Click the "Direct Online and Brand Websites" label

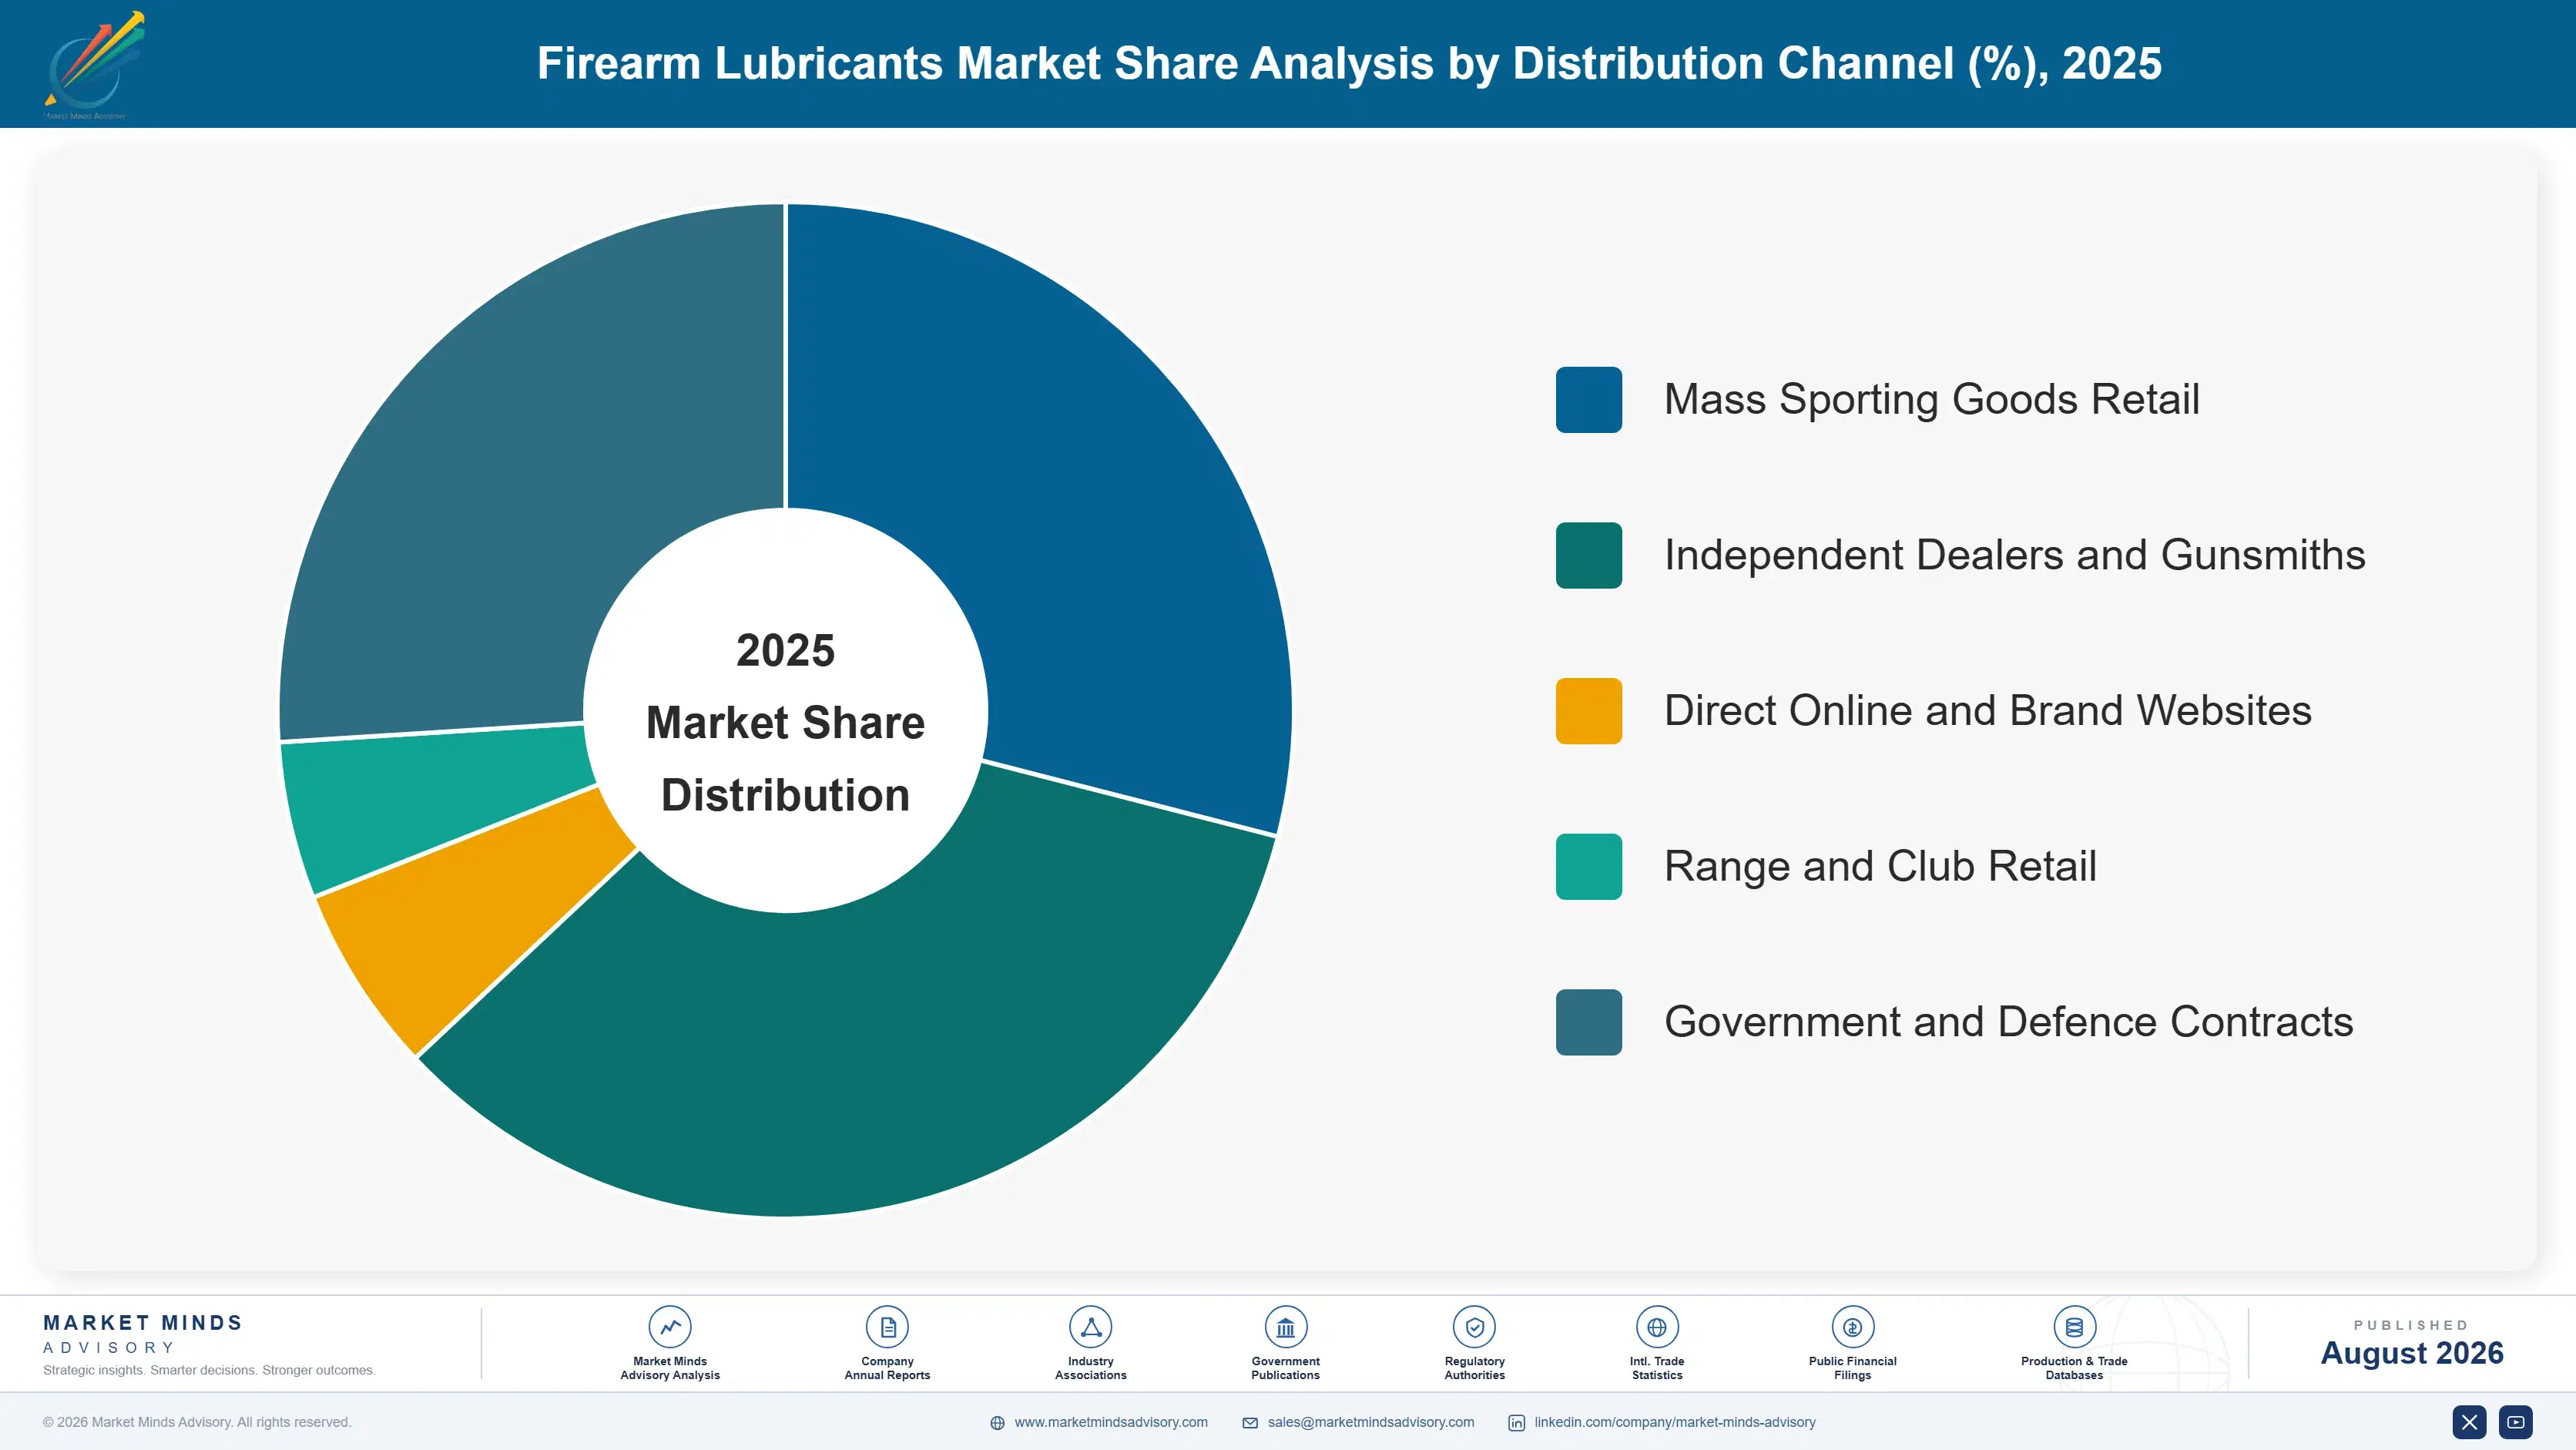pos(1987,711)
